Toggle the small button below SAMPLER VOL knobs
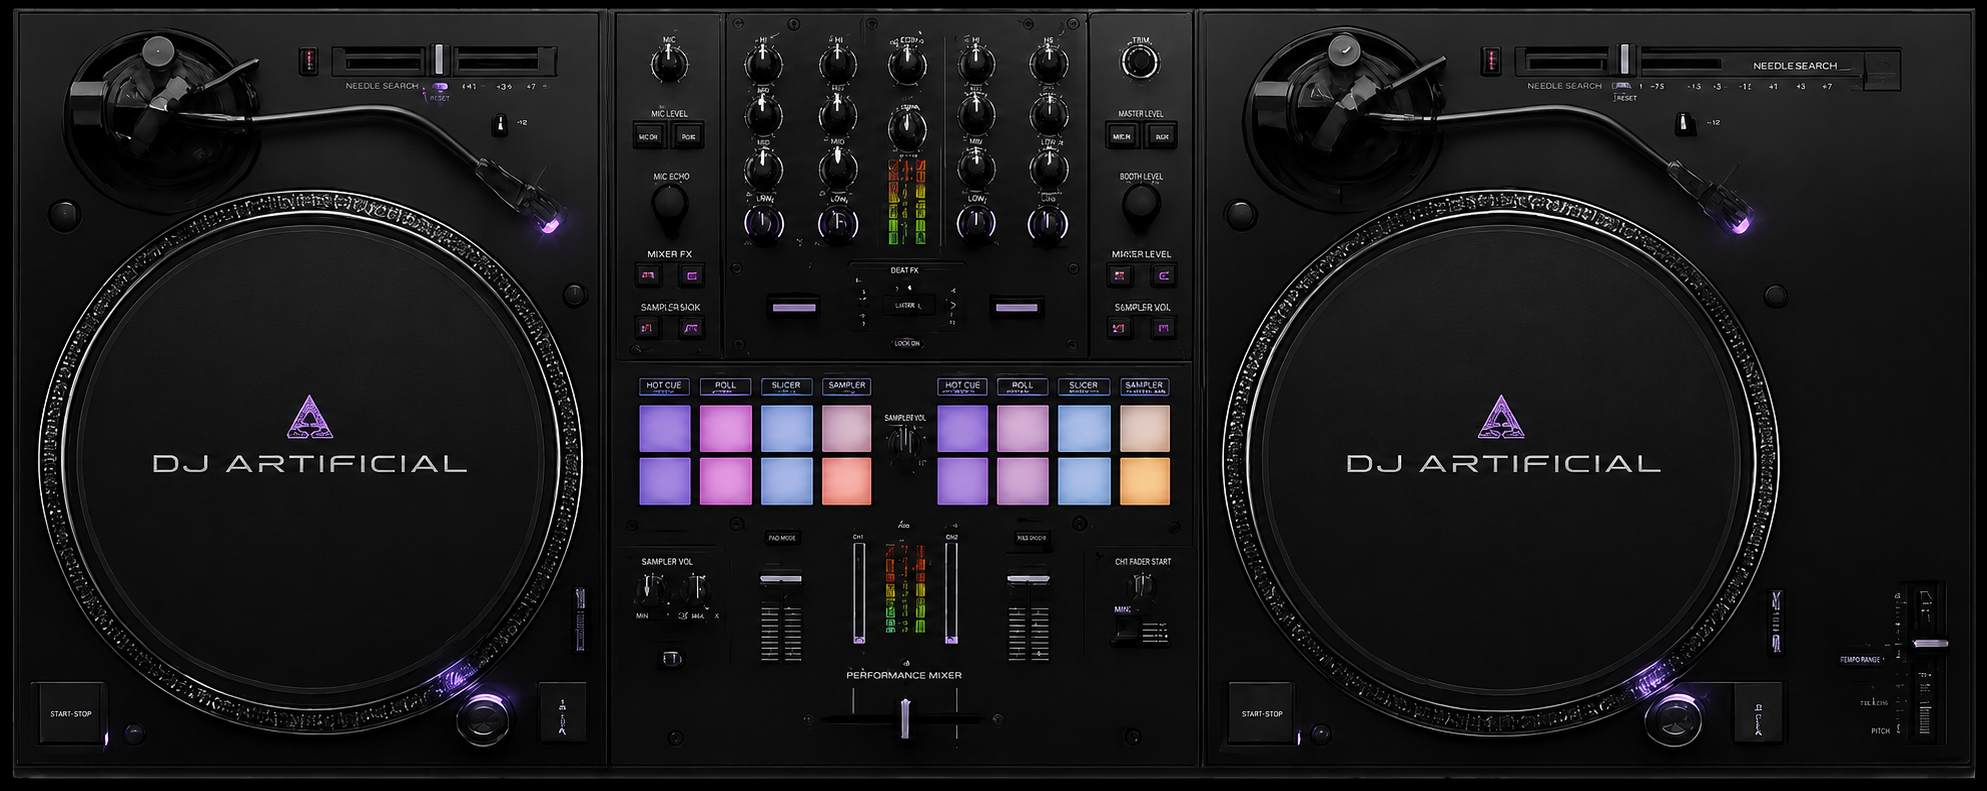Viewport: 1987px width, 791px height. pos(672,658)
